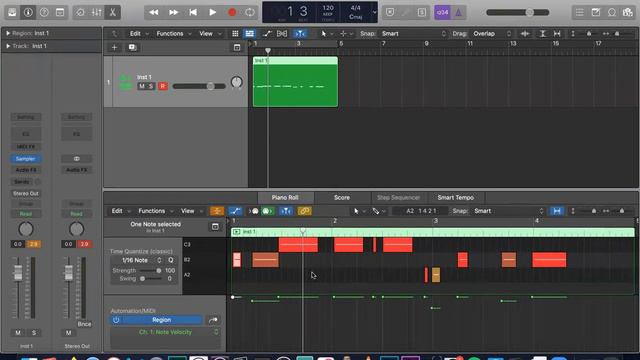640x360 pixels.
Task: Switch to the Smart Tempo tab
Action: (456, 198)
